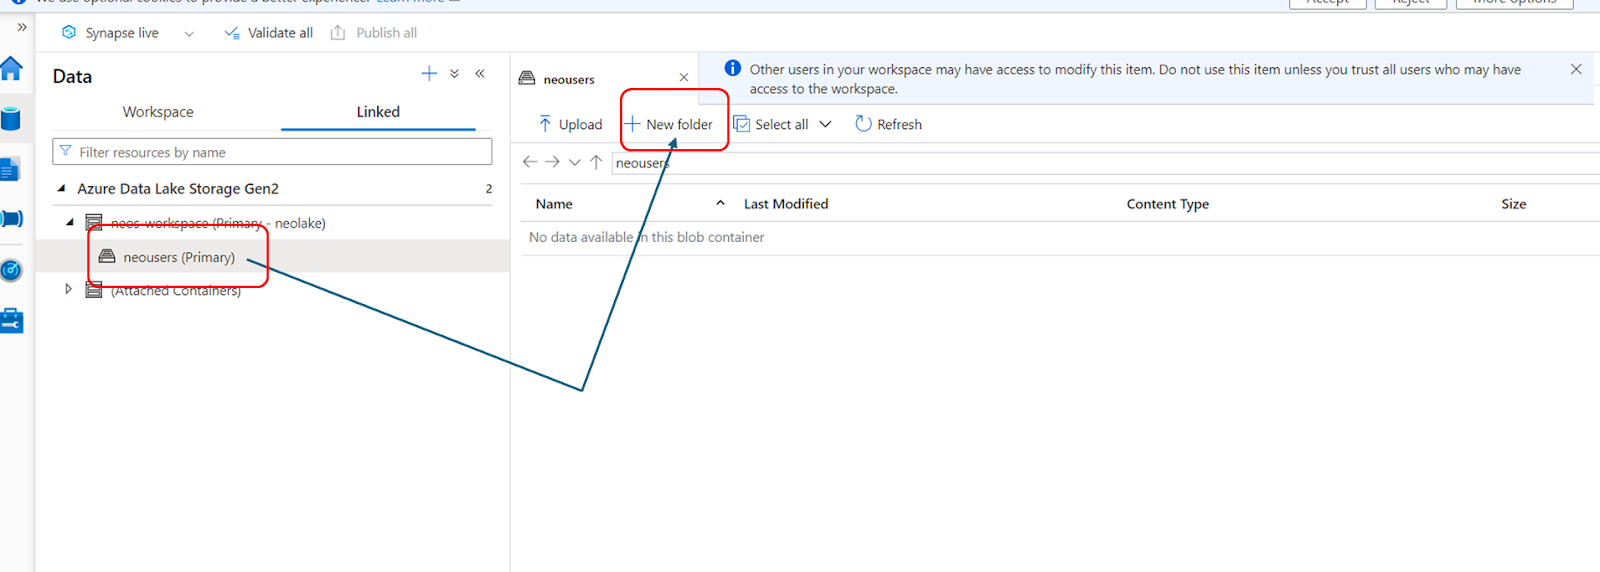Screen dimensions: 1600x572
Task: Select neousers (Primary) container
Action: [x=179, y=257]
